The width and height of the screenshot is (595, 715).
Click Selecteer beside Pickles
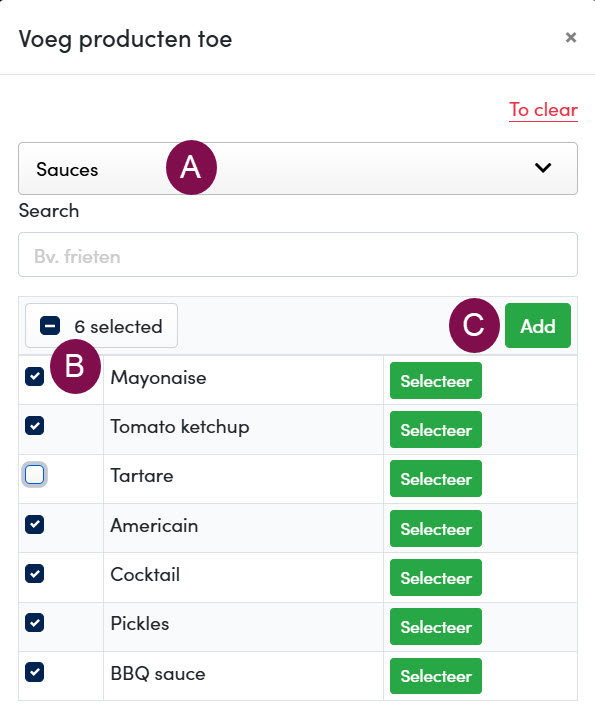(436, 627)
